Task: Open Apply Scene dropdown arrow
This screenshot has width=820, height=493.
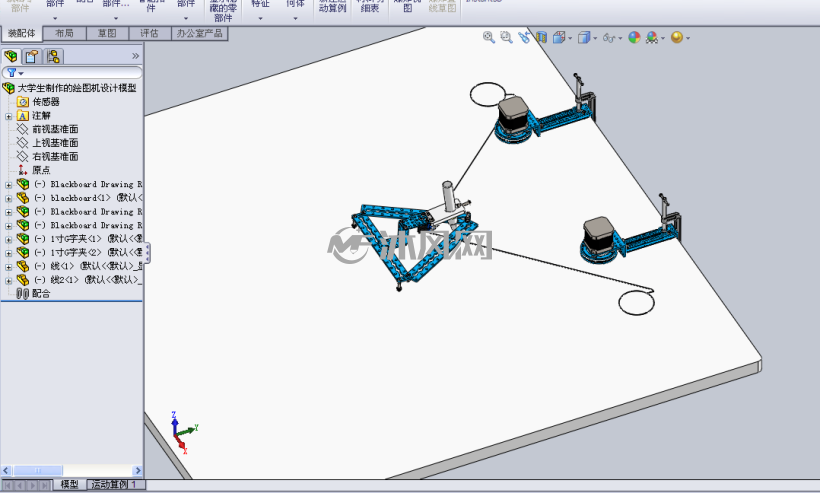Action: point(663,38)
